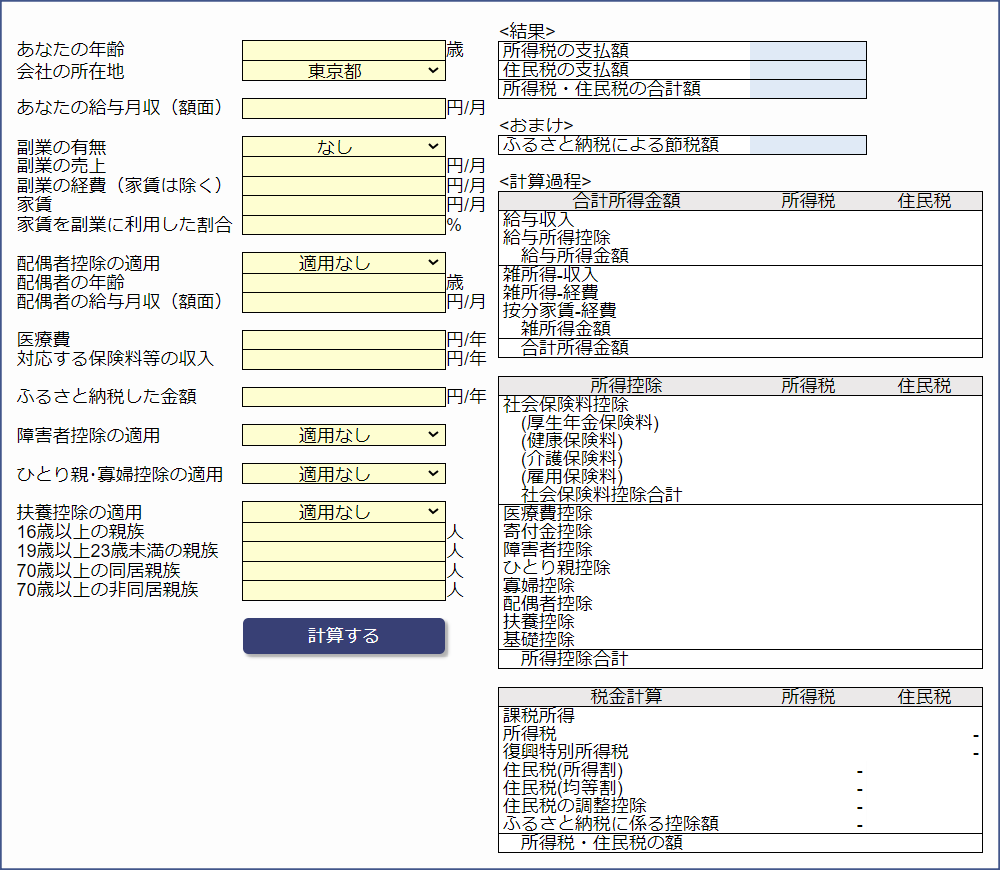Click the (健康保険料) row label

(572, 440)
